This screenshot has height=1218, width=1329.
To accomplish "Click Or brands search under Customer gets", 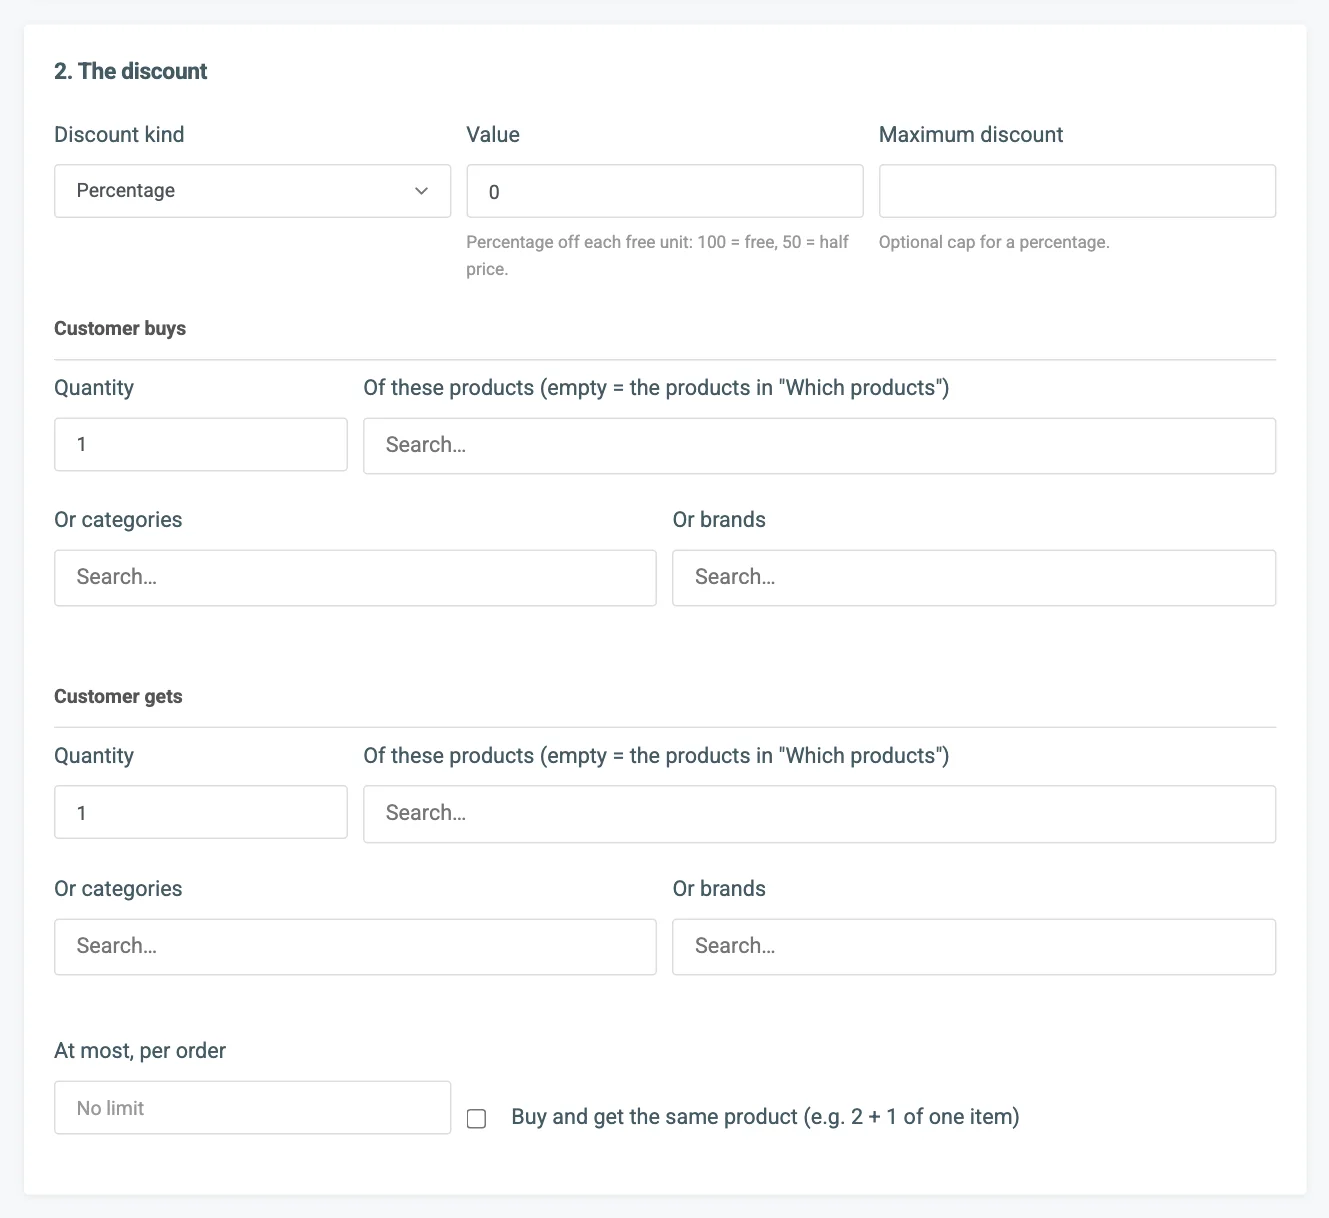I will 974,947.
